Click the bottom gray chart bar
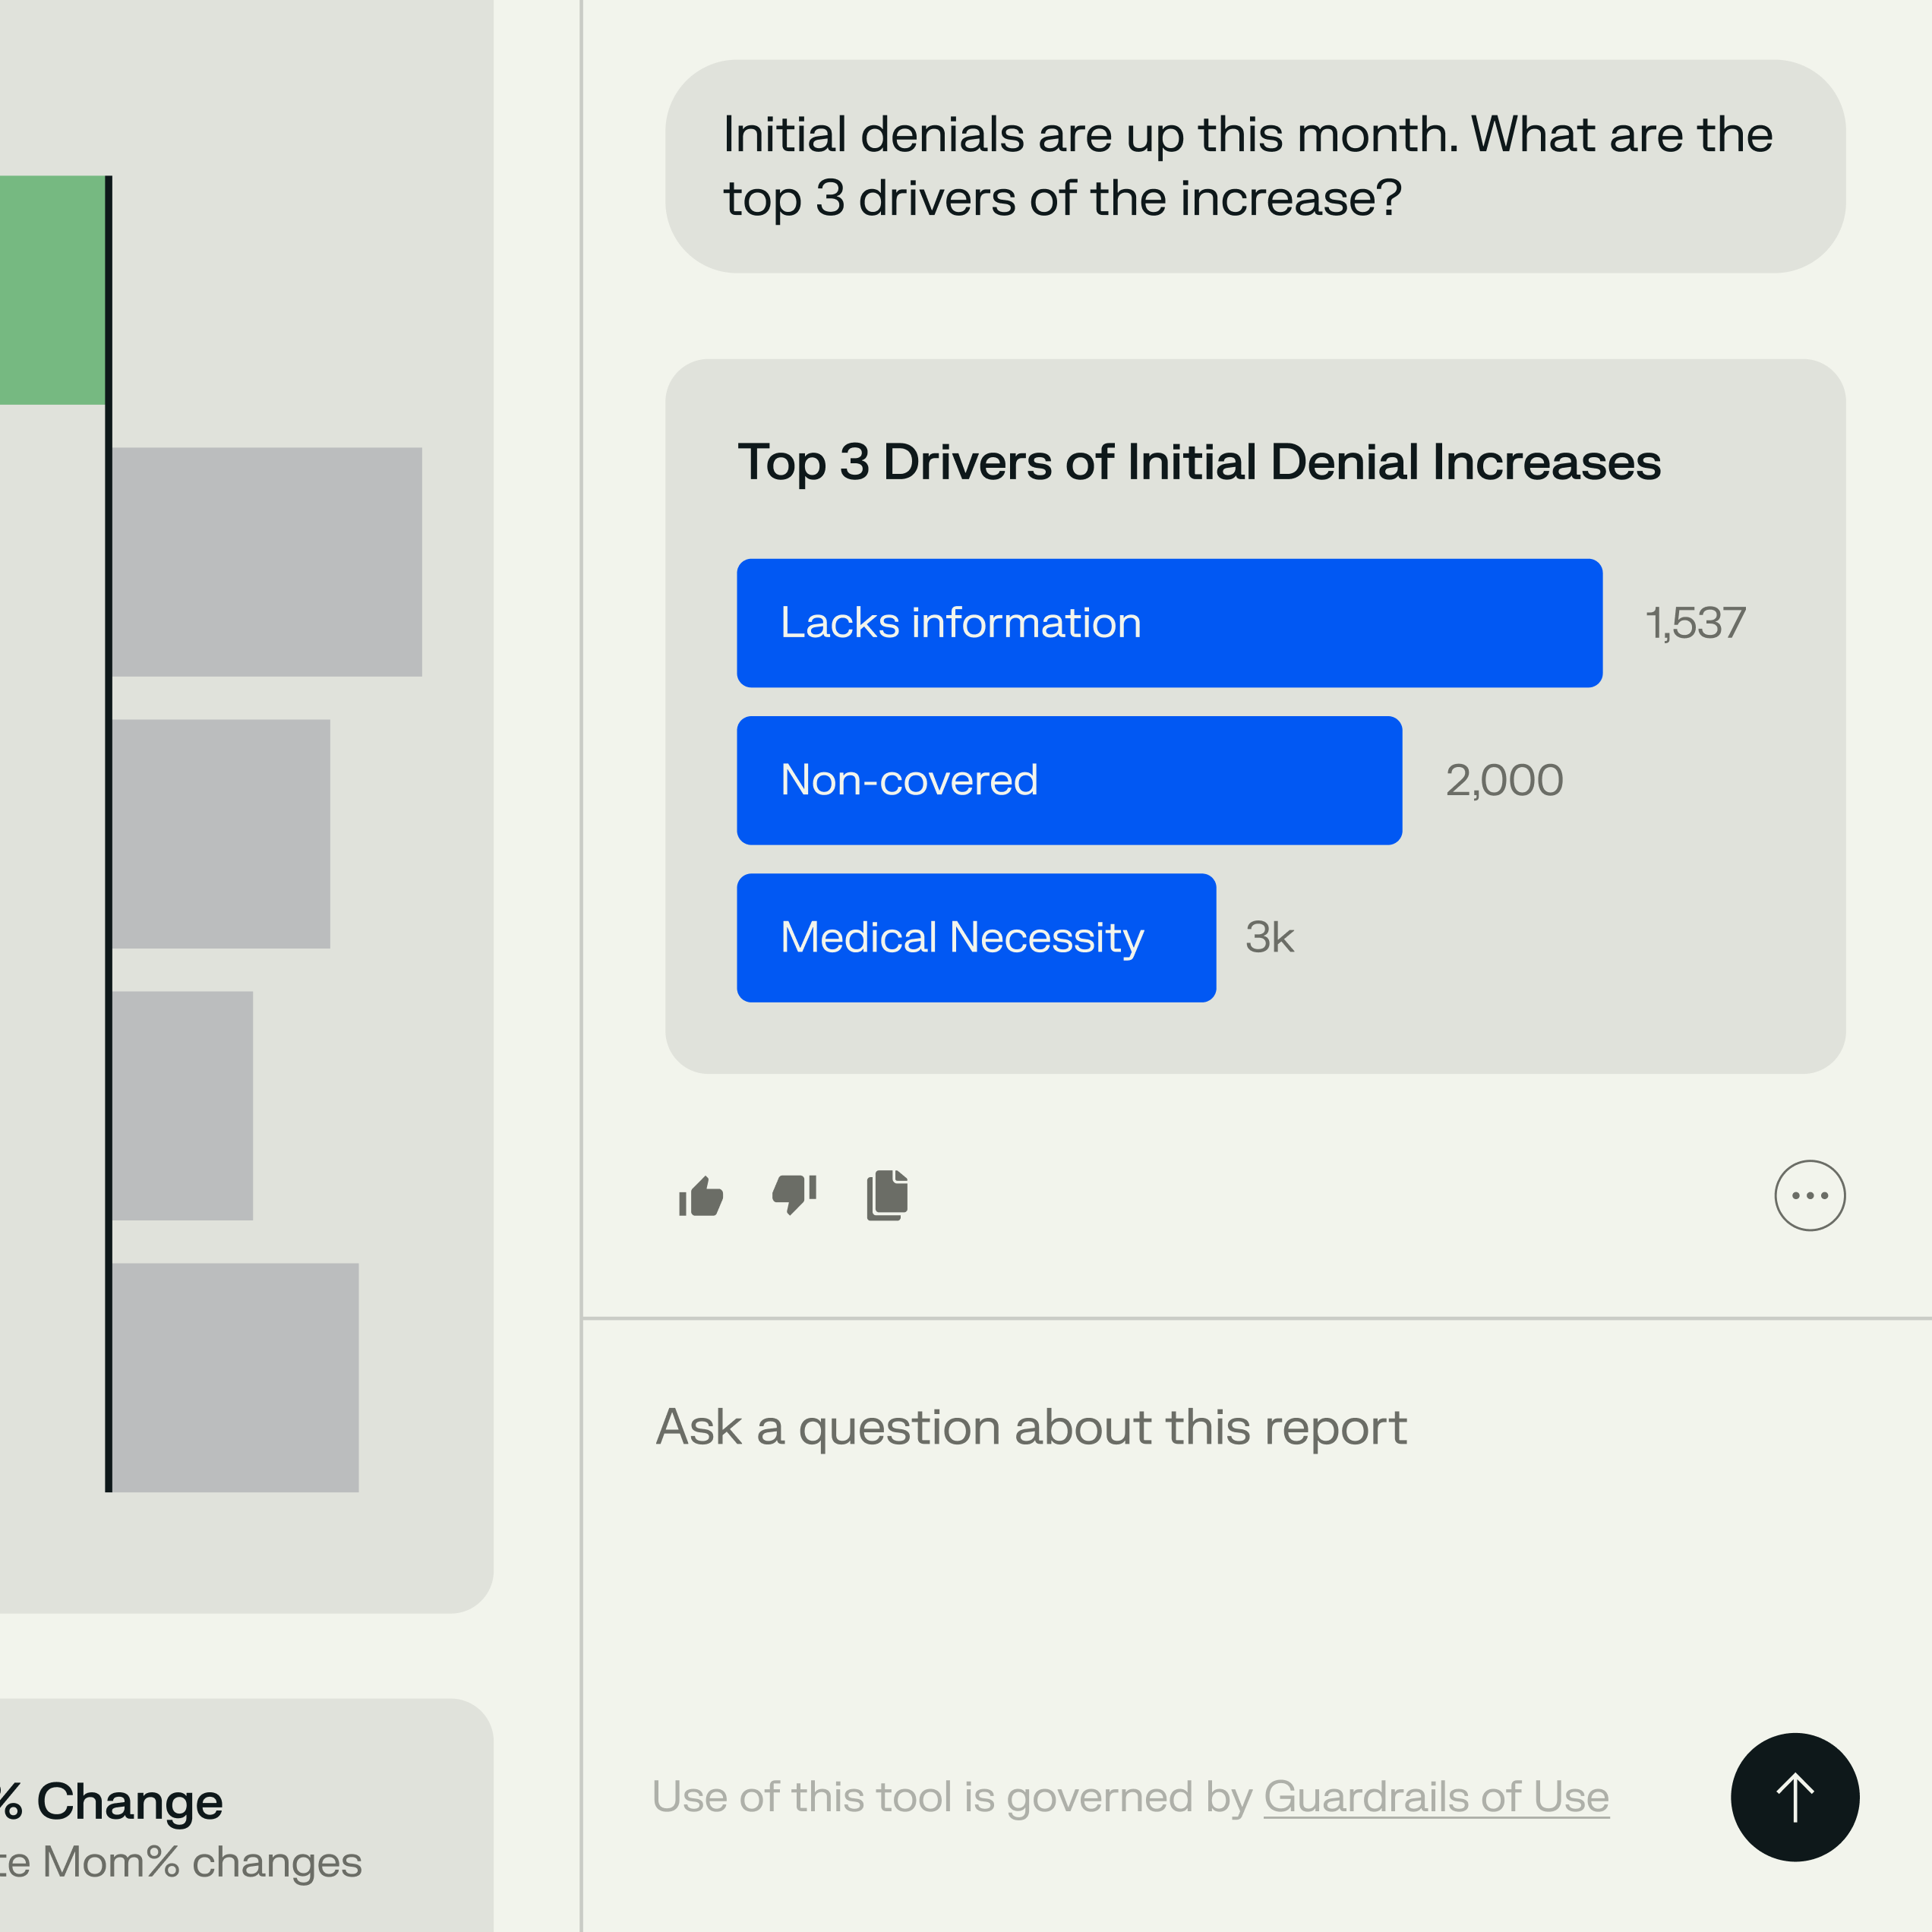This screenshot has height=1932, width=1932. (235, 1377)
